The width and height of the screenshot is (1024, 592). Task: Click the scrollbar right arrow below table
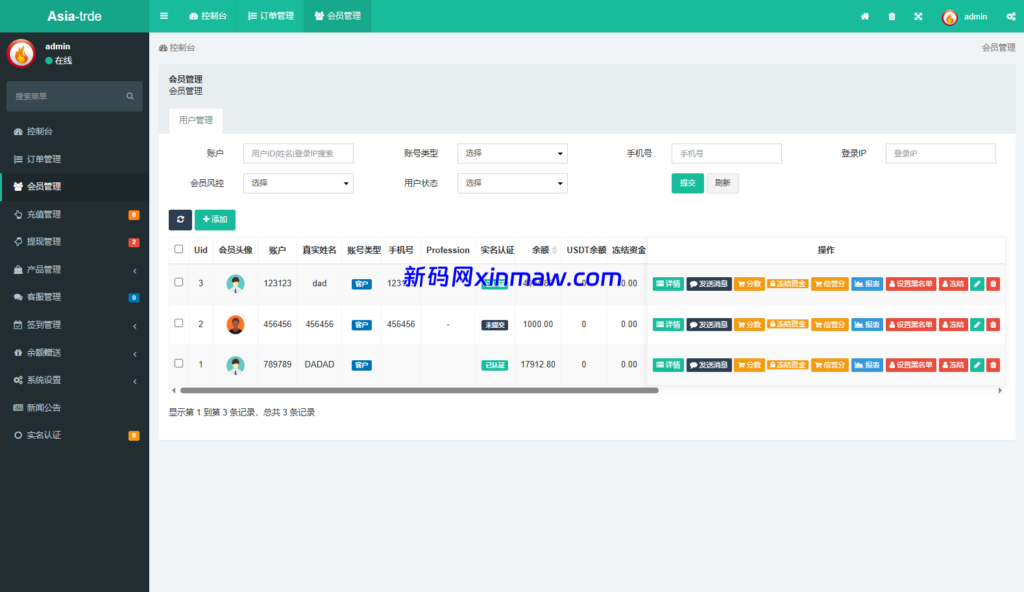(x=1000, y=391)
